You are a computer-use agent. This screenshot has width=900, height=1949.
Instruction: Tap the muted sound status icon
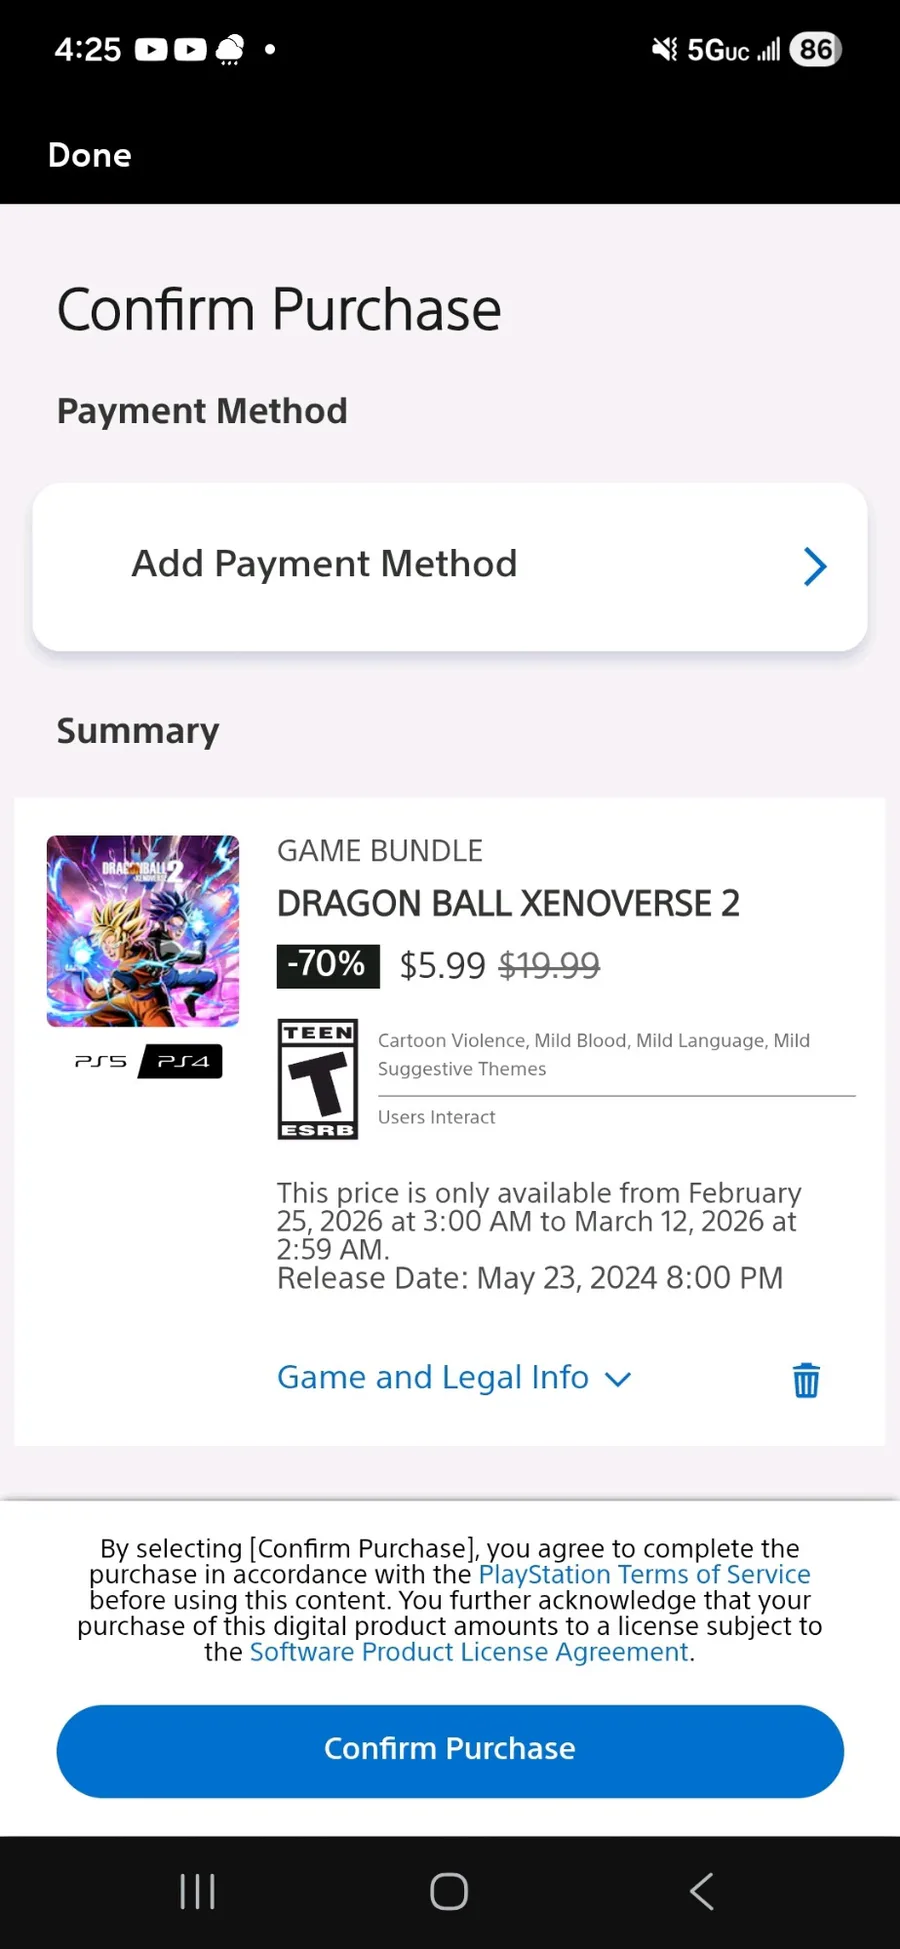coord(664,49)
